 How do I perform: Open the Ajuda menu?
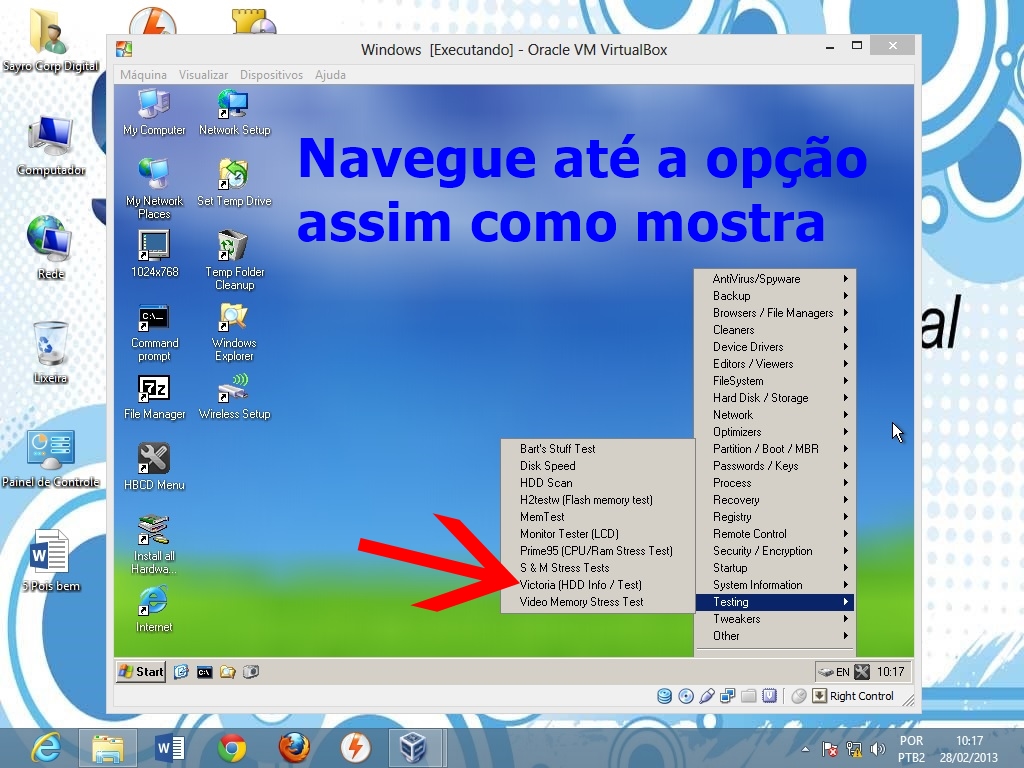coord(330,74)
